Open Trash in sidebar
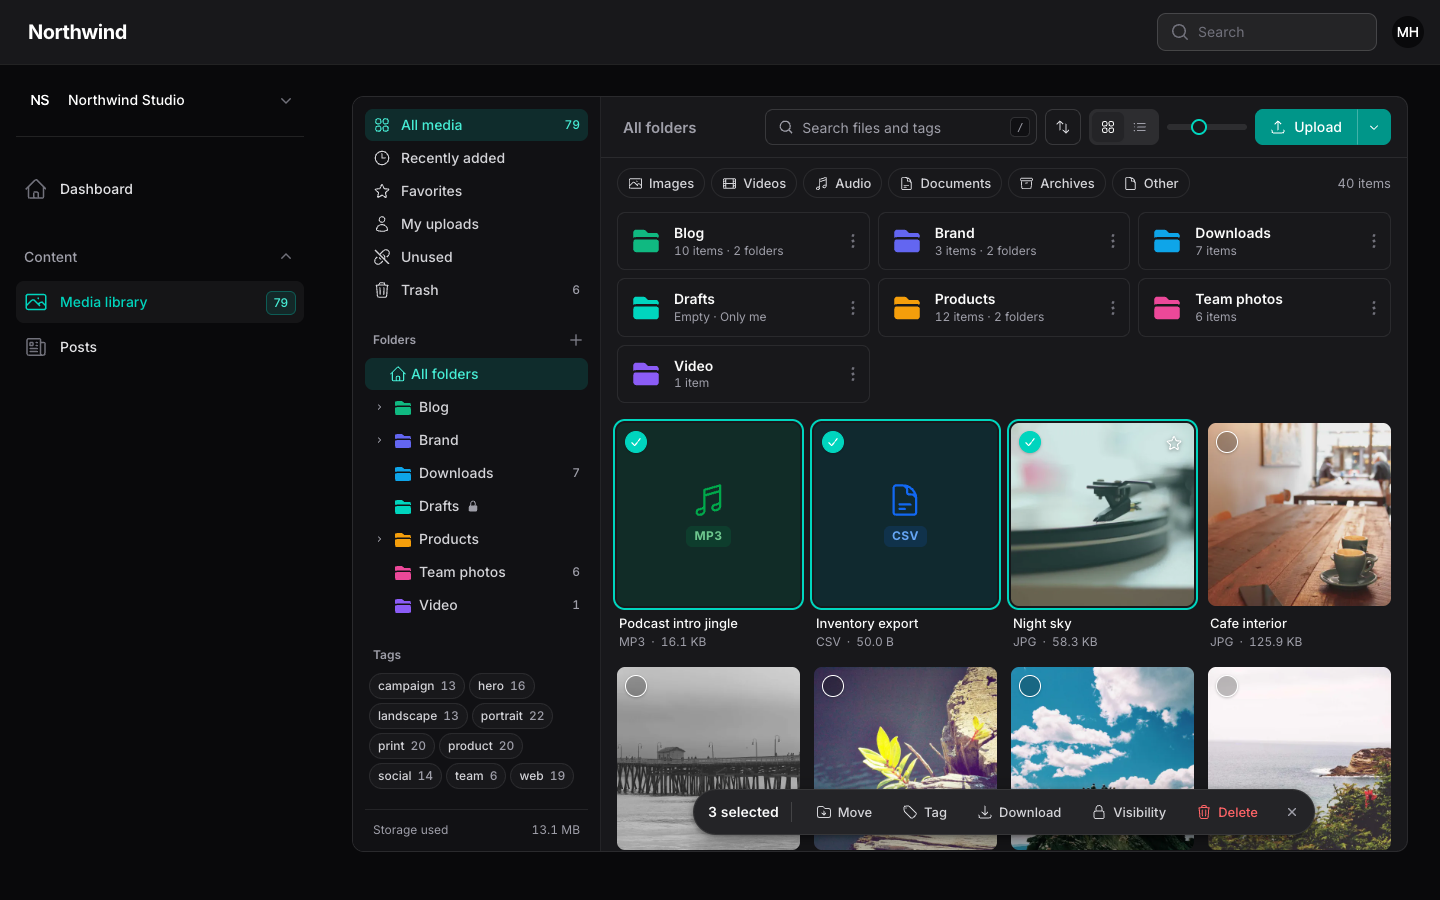The width and height of the screenshot is (1440, 900). click(x=476, y=290)
